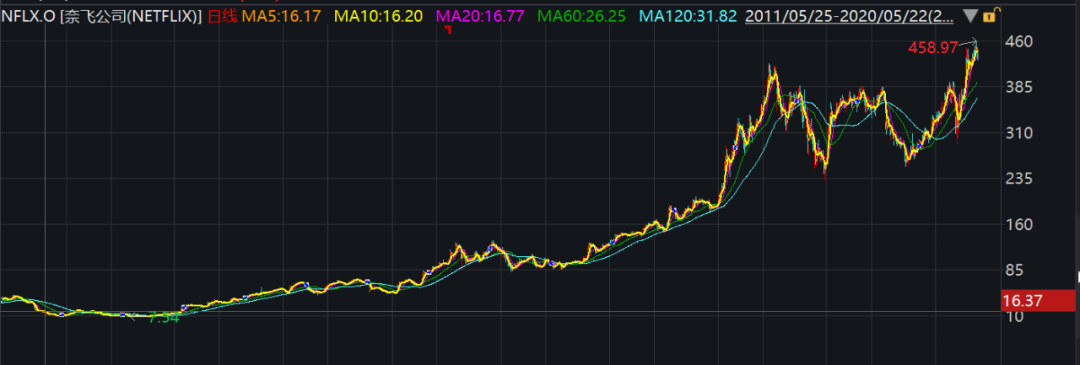Click the 310 price axis label
The height and width of the screenshot is (365, 1080).
(1019, 133)
